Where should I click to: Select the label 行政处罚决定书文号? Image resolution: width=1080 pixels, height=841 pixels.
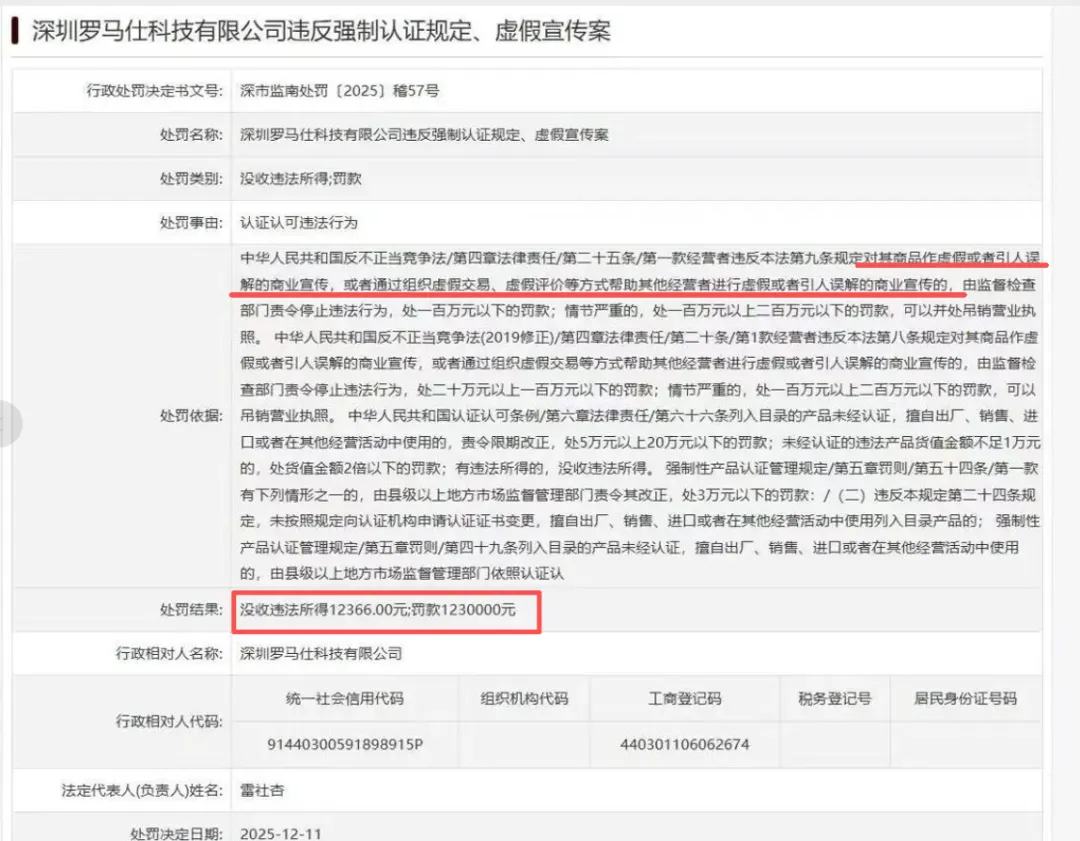tap(154, 91)
